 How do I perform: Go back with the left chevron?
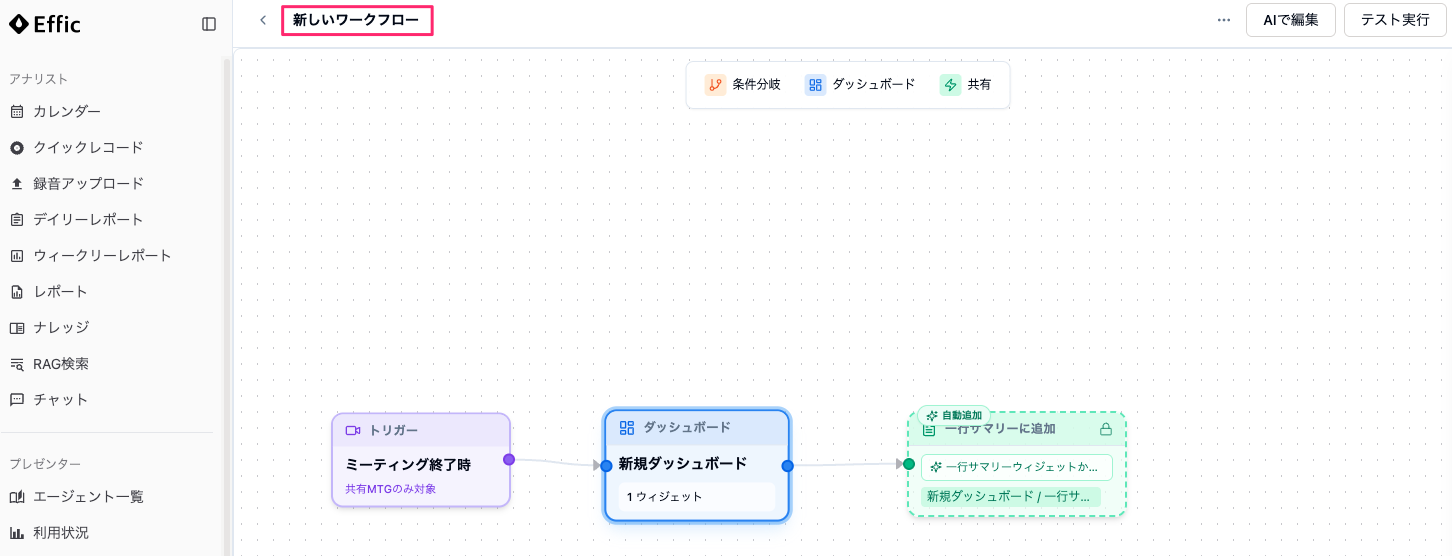(263, 20)
